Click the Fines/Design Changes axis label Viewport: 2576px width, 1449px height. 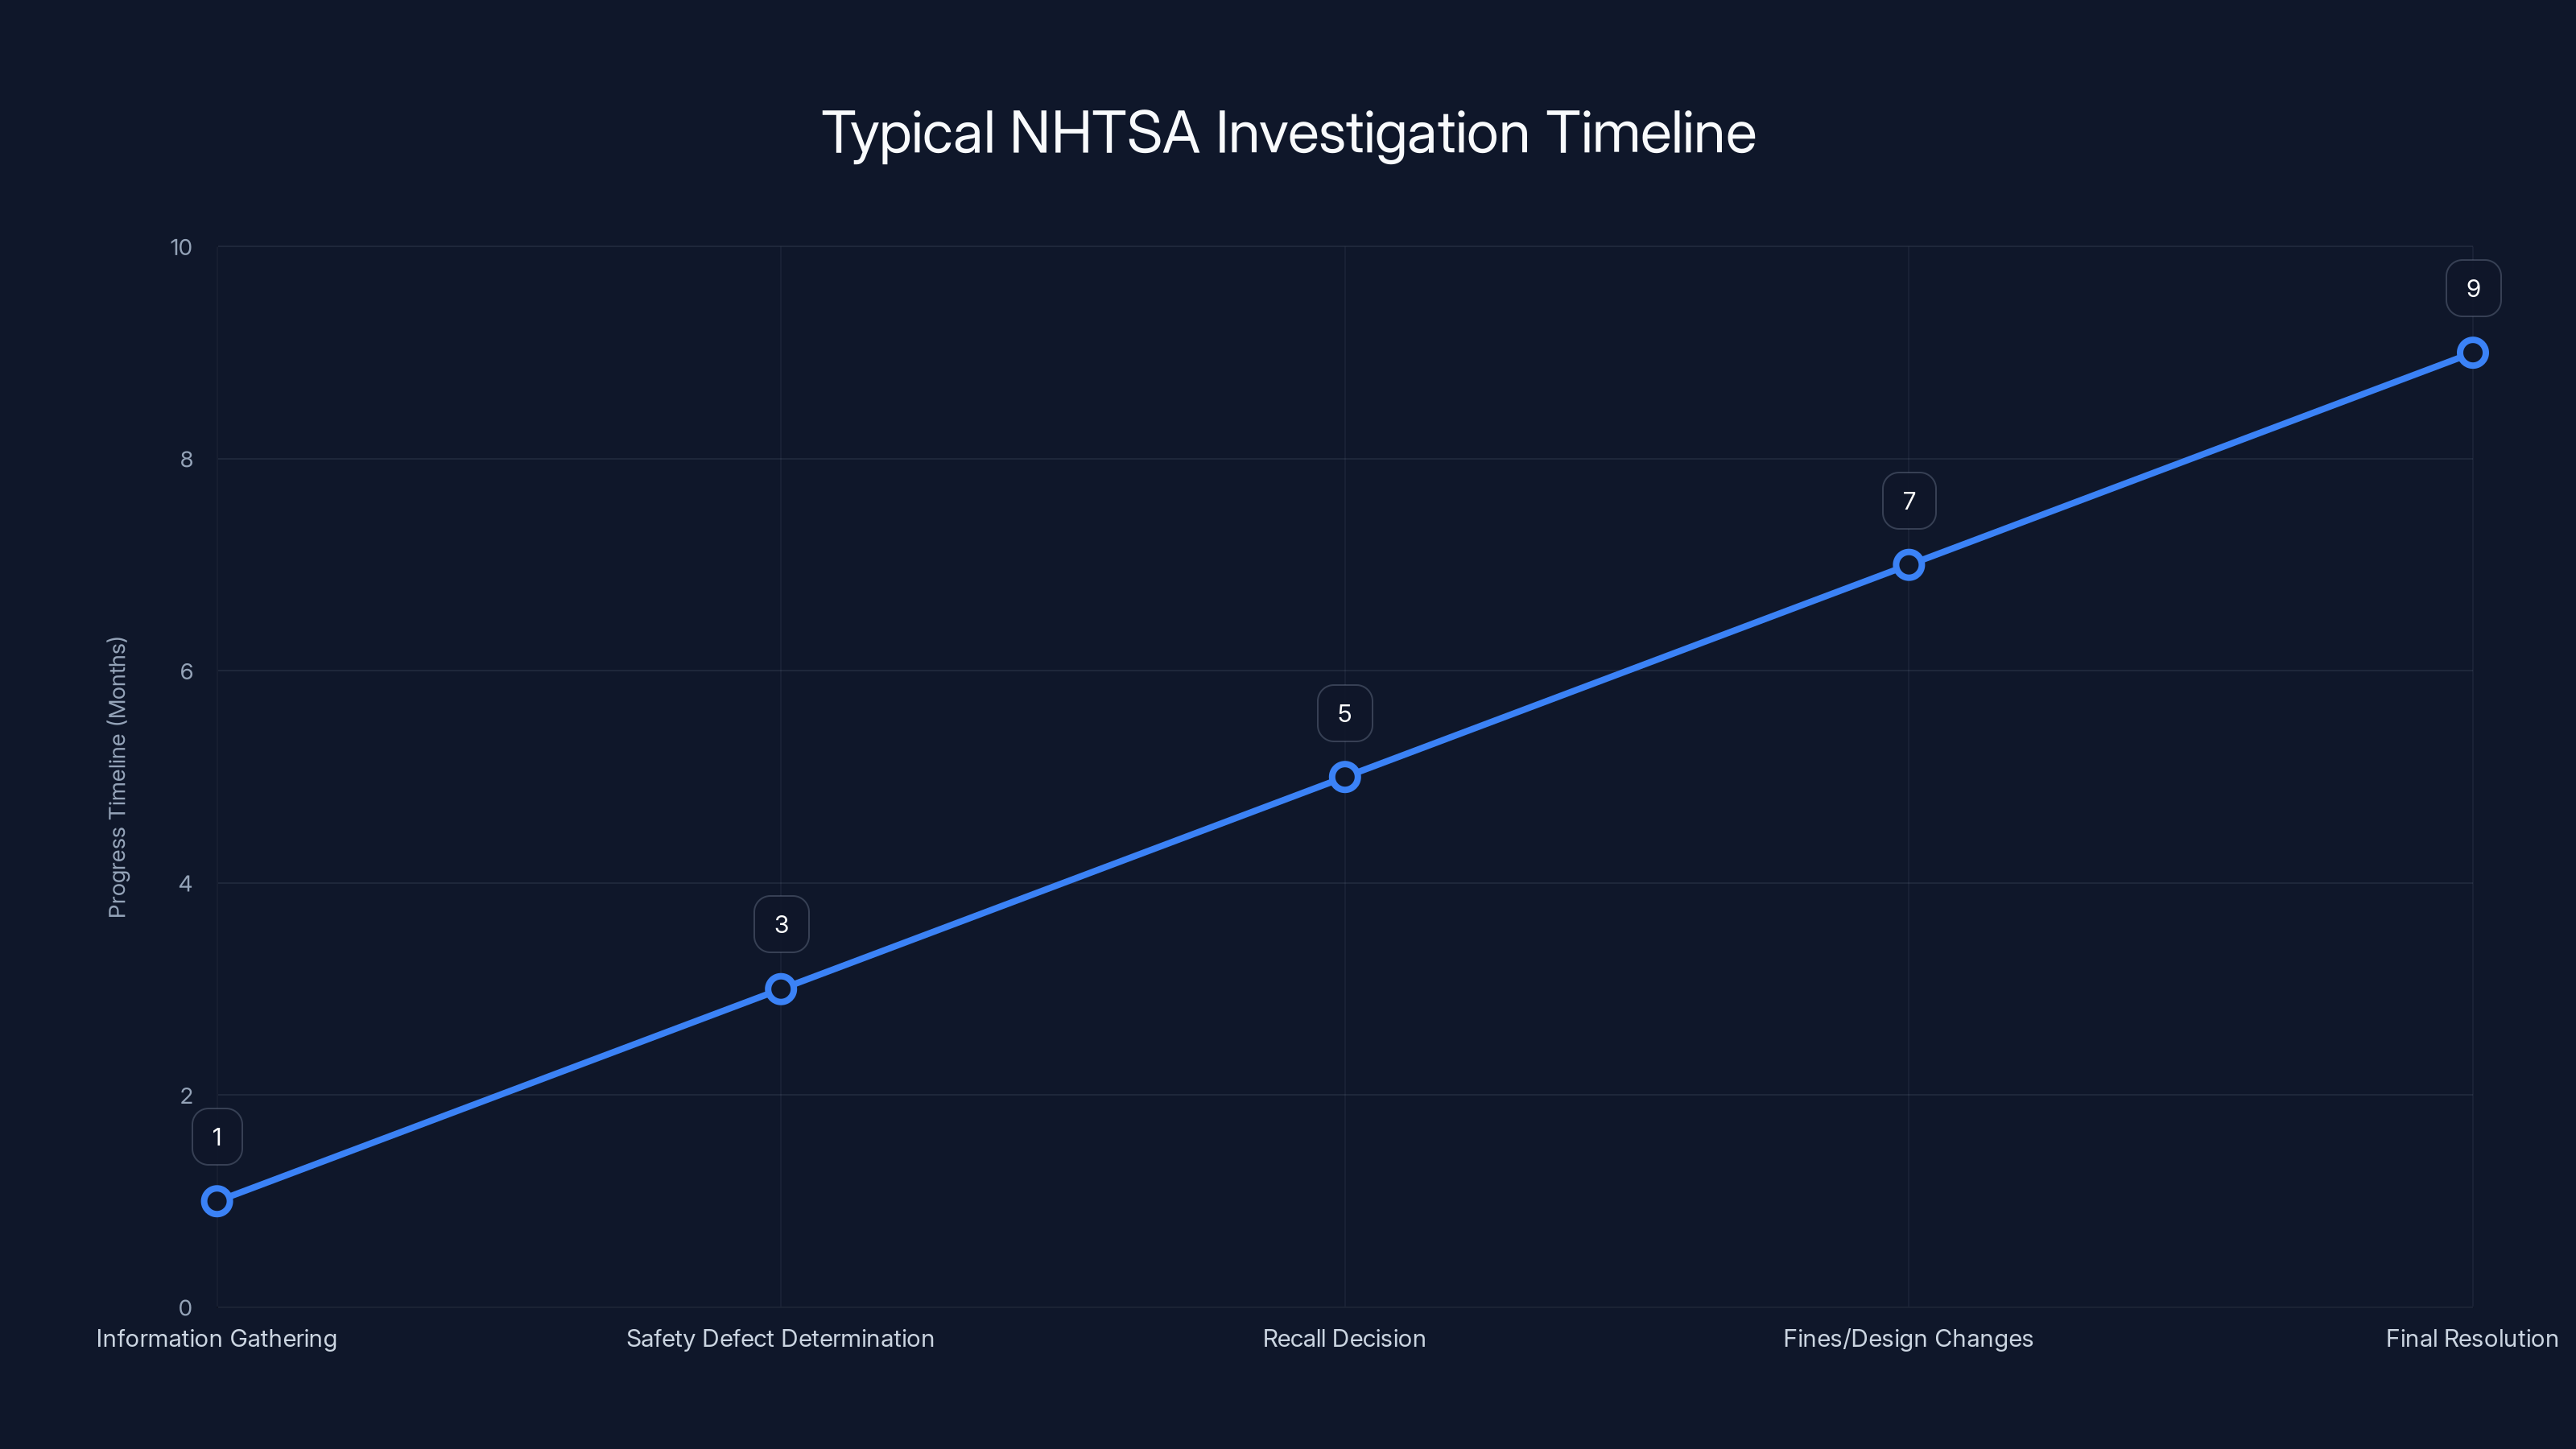pos(1909,1339)
